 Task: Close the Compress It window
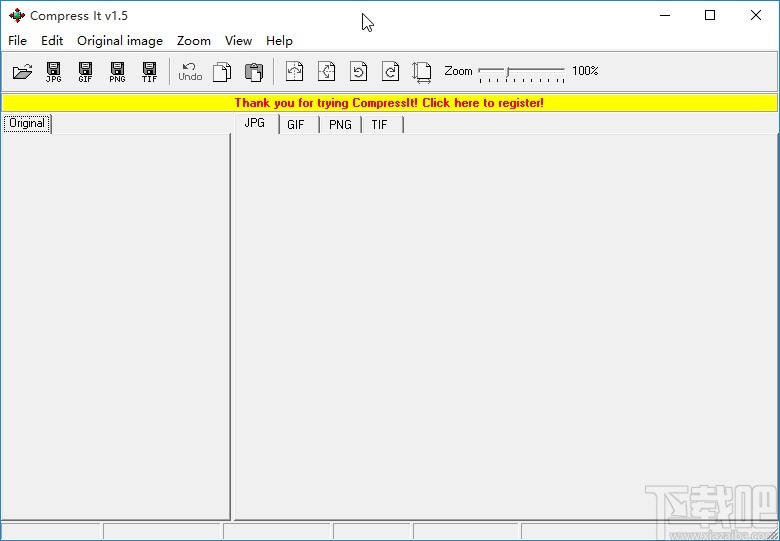pyautogui.click(x=756, y=15)
